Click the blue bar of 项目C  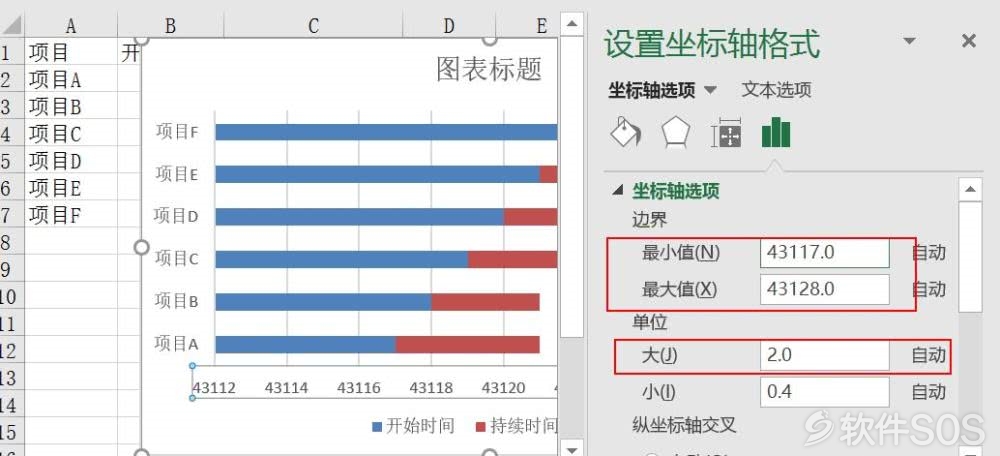pos(342,259)
